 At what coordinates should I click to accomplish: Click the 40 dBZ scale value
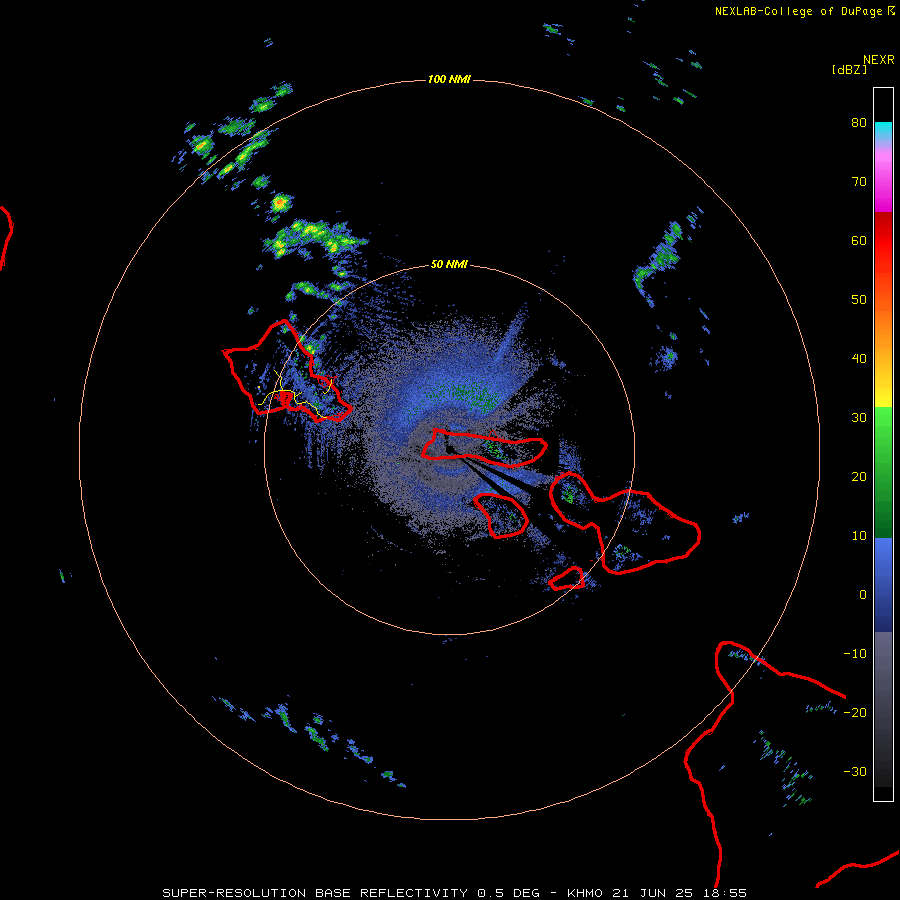(859, 359)
